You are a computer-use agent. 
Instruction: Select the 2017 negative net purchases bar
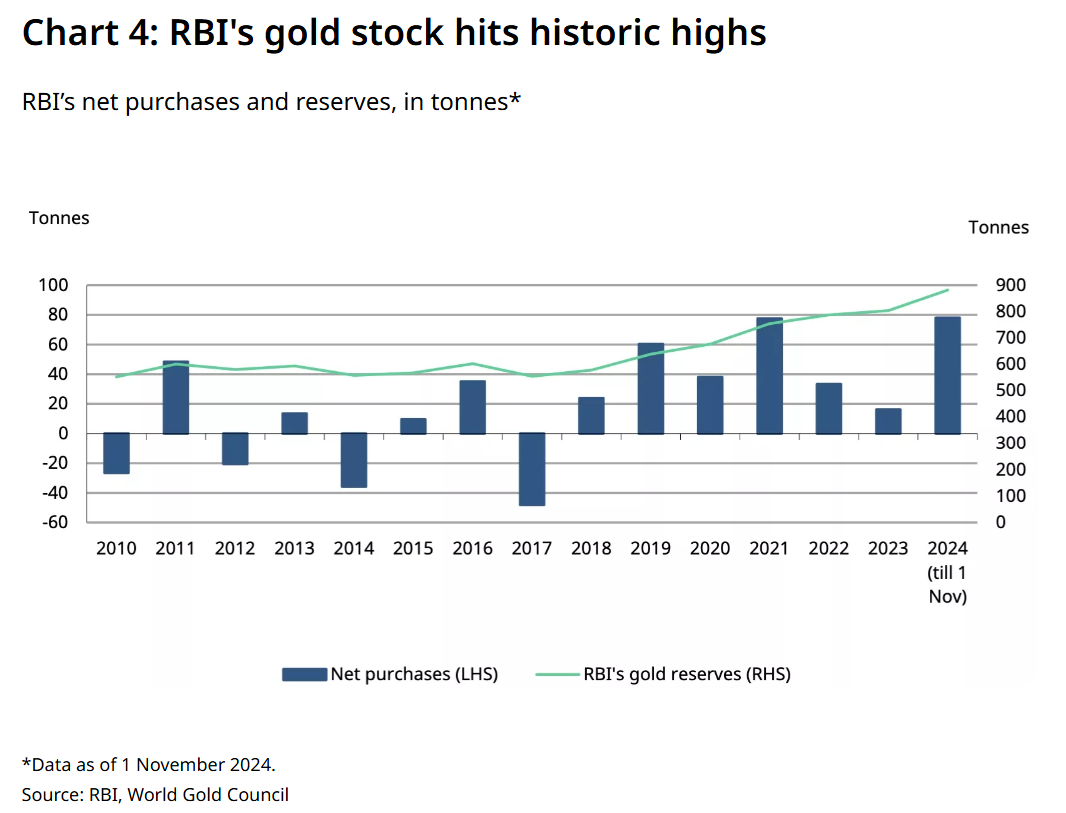(x=531, y=469)
